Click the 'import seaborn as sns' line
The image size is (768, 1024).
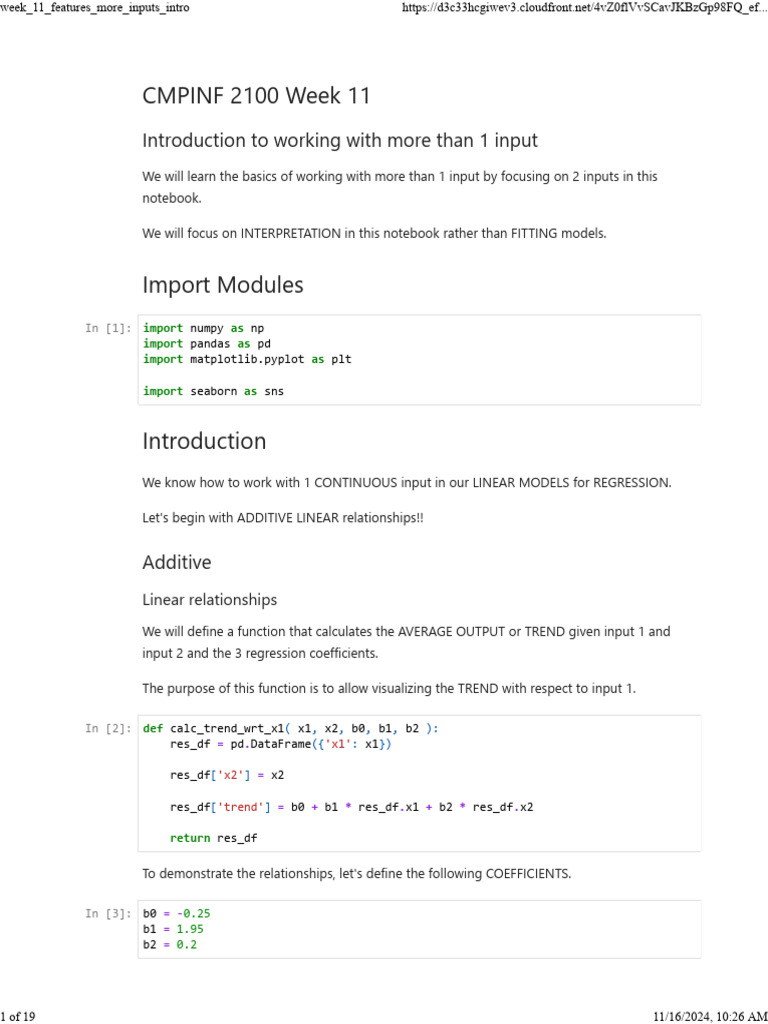pos(213,391)
